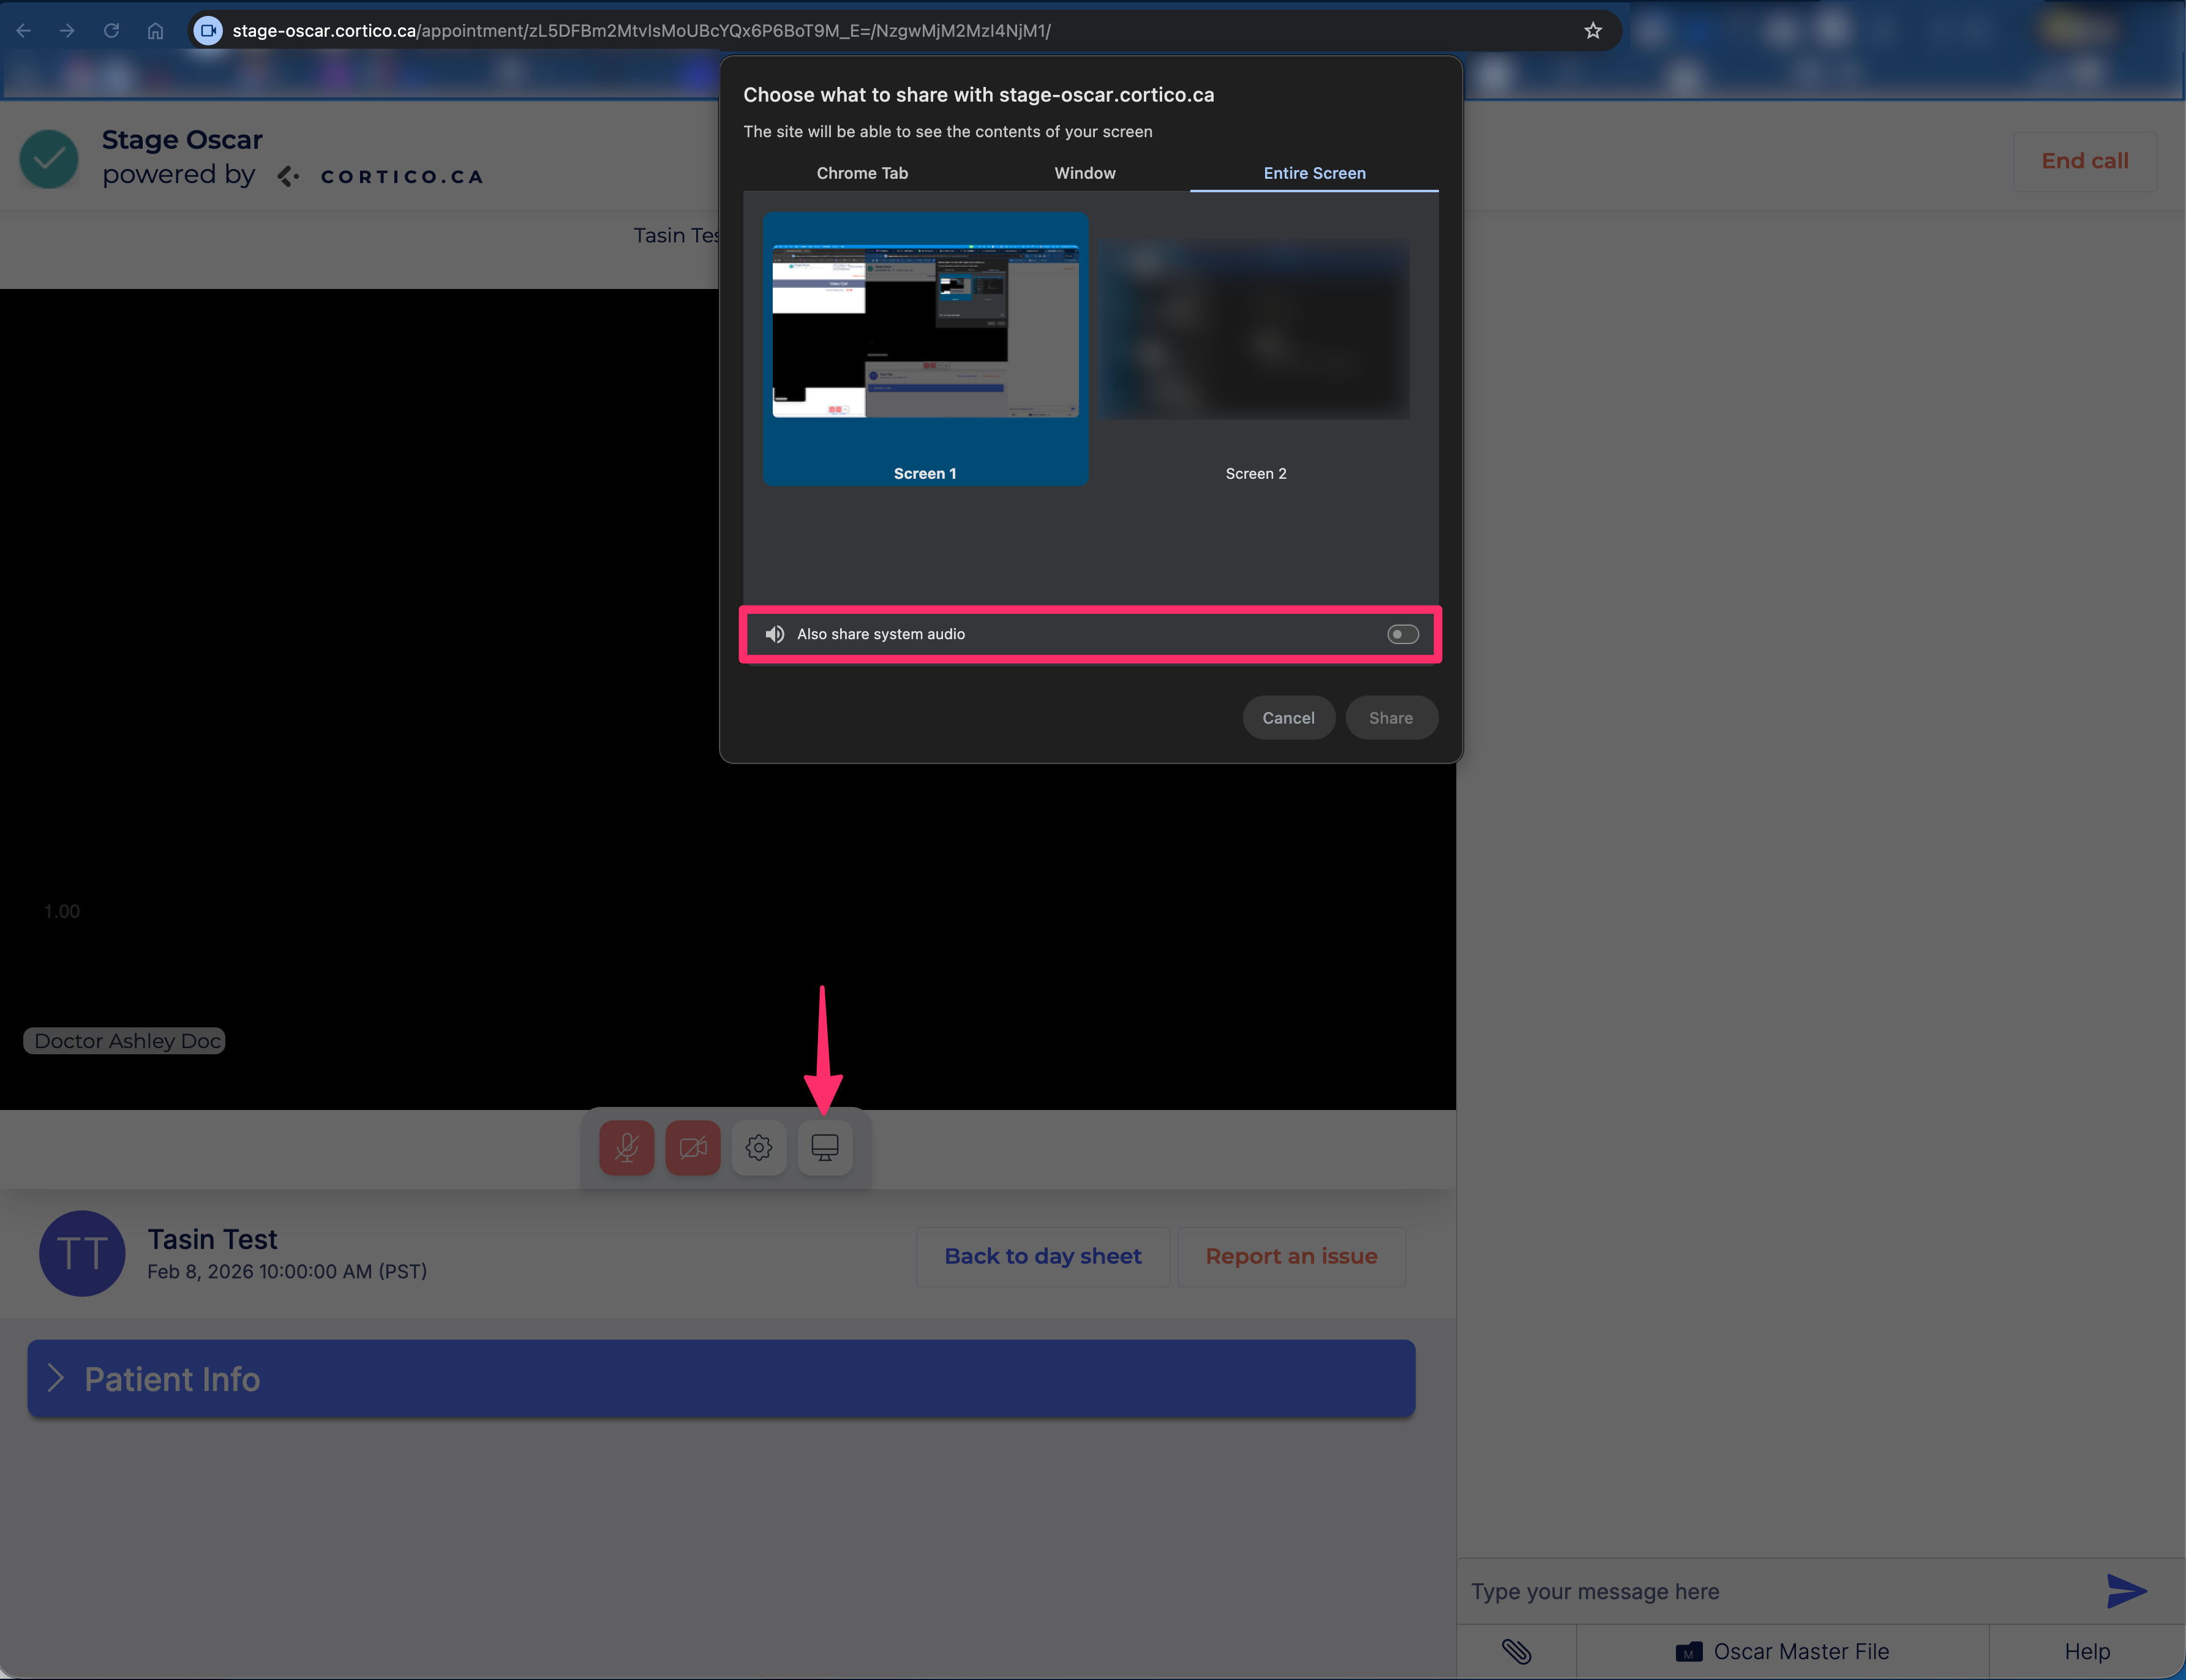Viewport: 2186px width, 1680px height.
Task: Click the browser home icon
Action: coord(155,31)
